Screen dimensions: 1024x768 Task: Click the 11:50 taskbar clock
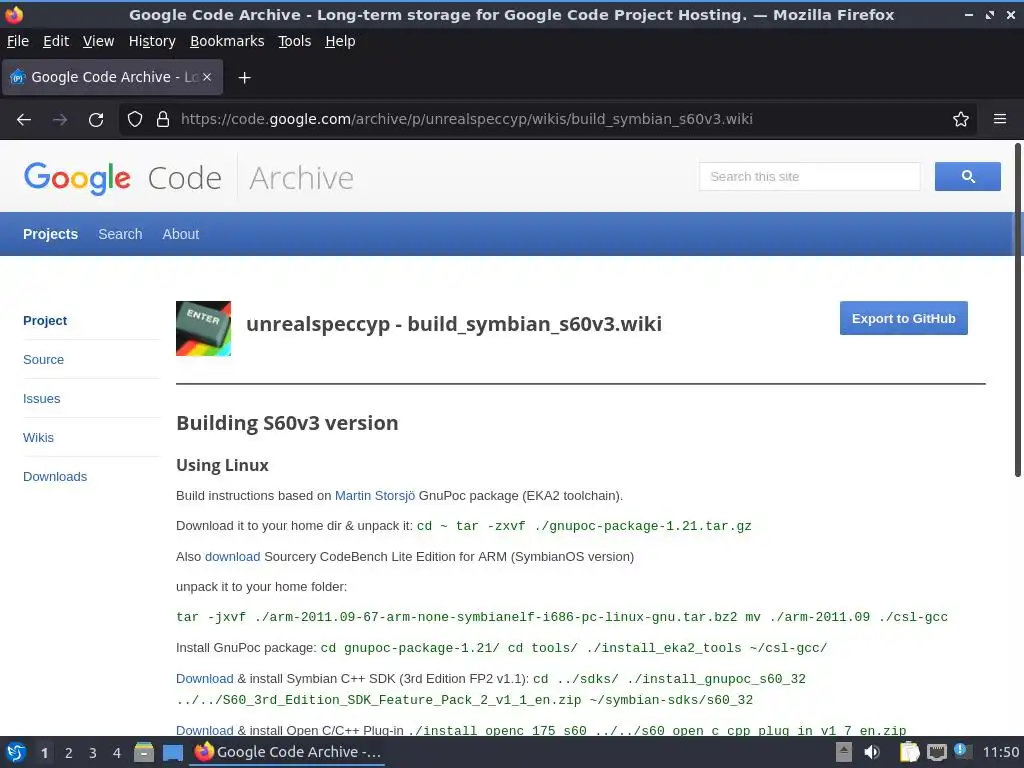(x=1000, y=752)
